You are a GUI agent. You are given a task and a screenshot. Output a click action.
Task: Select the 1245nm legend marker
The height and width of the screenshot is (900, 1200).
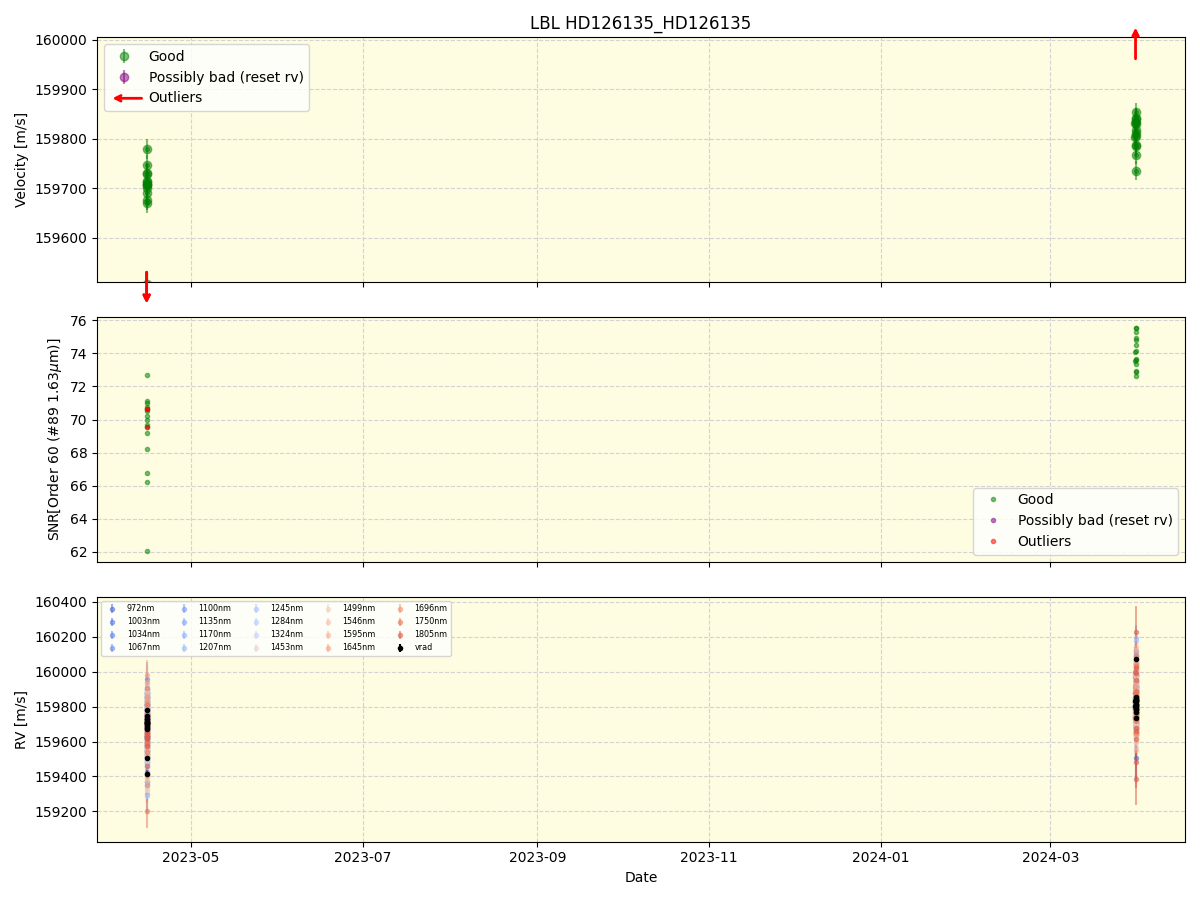click(x=256, y=609)
